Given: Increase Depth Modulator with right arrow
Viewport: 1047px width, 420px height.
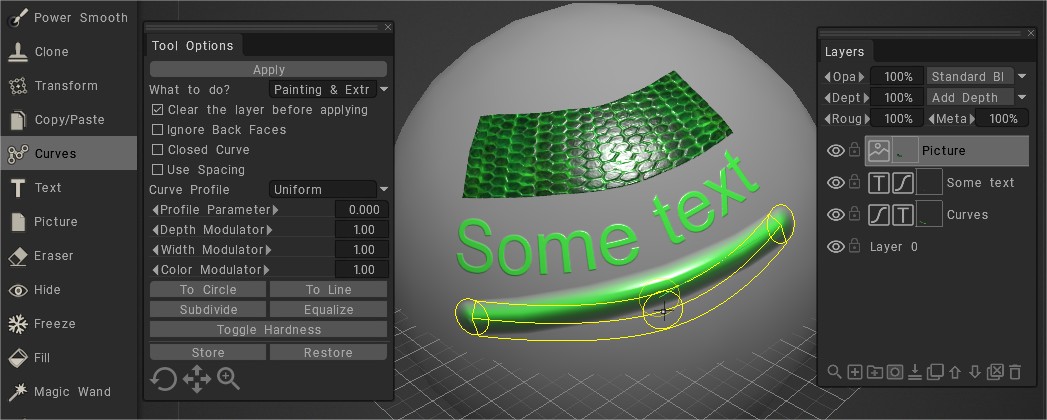Looking at the screenshot, I should pos(269,230).
